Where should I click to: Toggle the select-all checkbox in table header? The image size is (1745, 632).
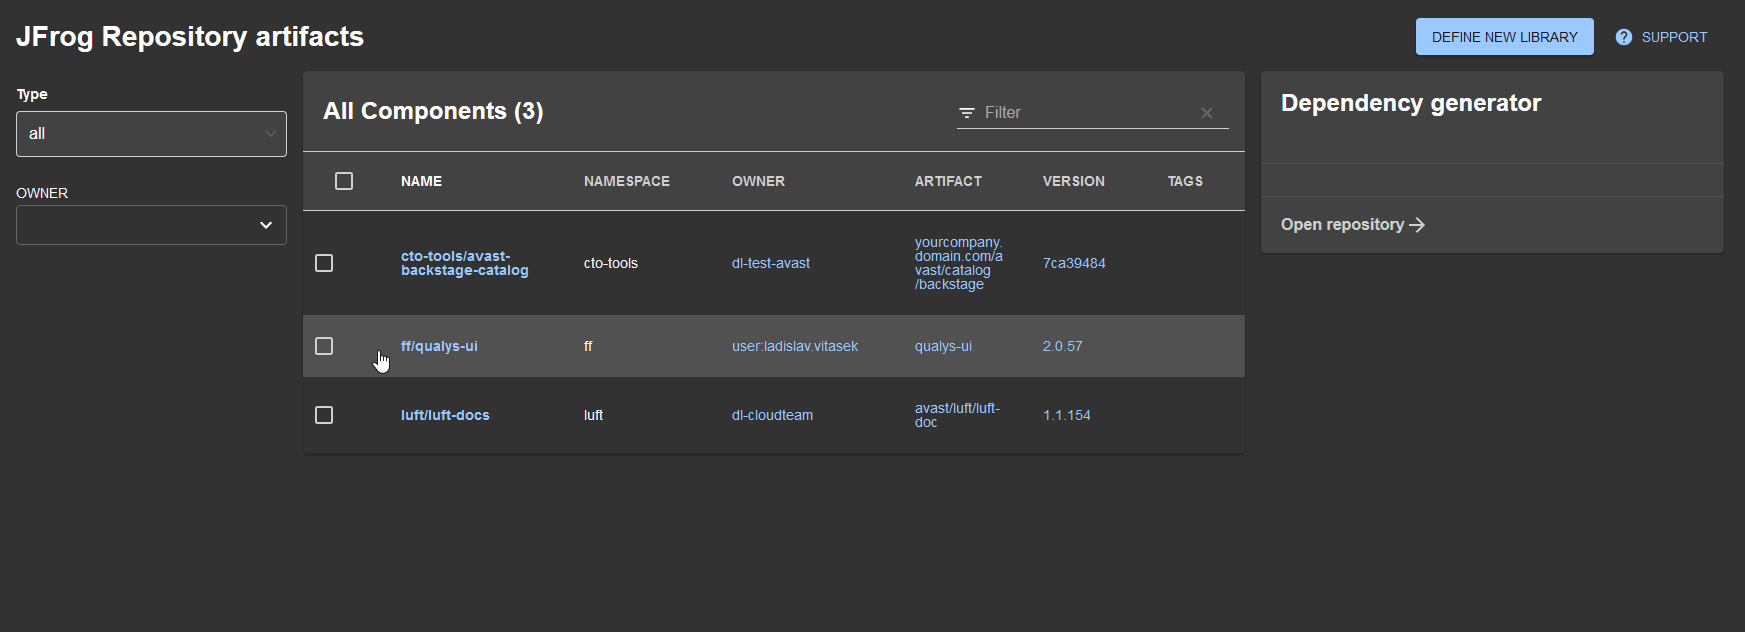point(344,181)
